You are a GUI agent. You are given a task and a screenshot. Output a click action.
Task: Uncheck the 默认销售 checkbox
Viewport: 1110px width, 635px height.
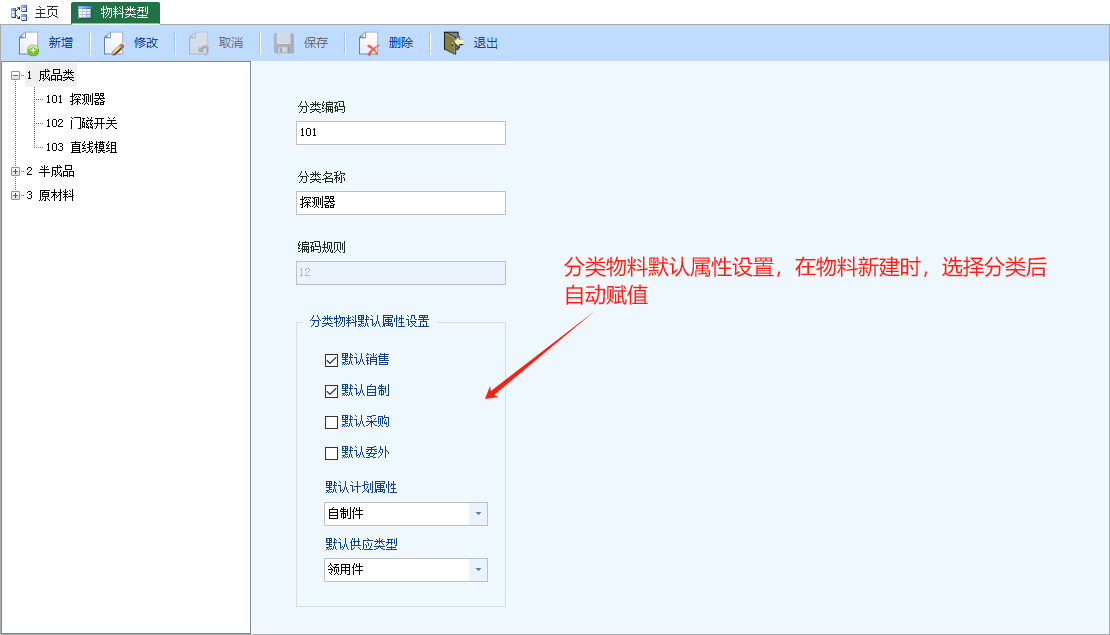pyautogui.click(x=331, y=360)
